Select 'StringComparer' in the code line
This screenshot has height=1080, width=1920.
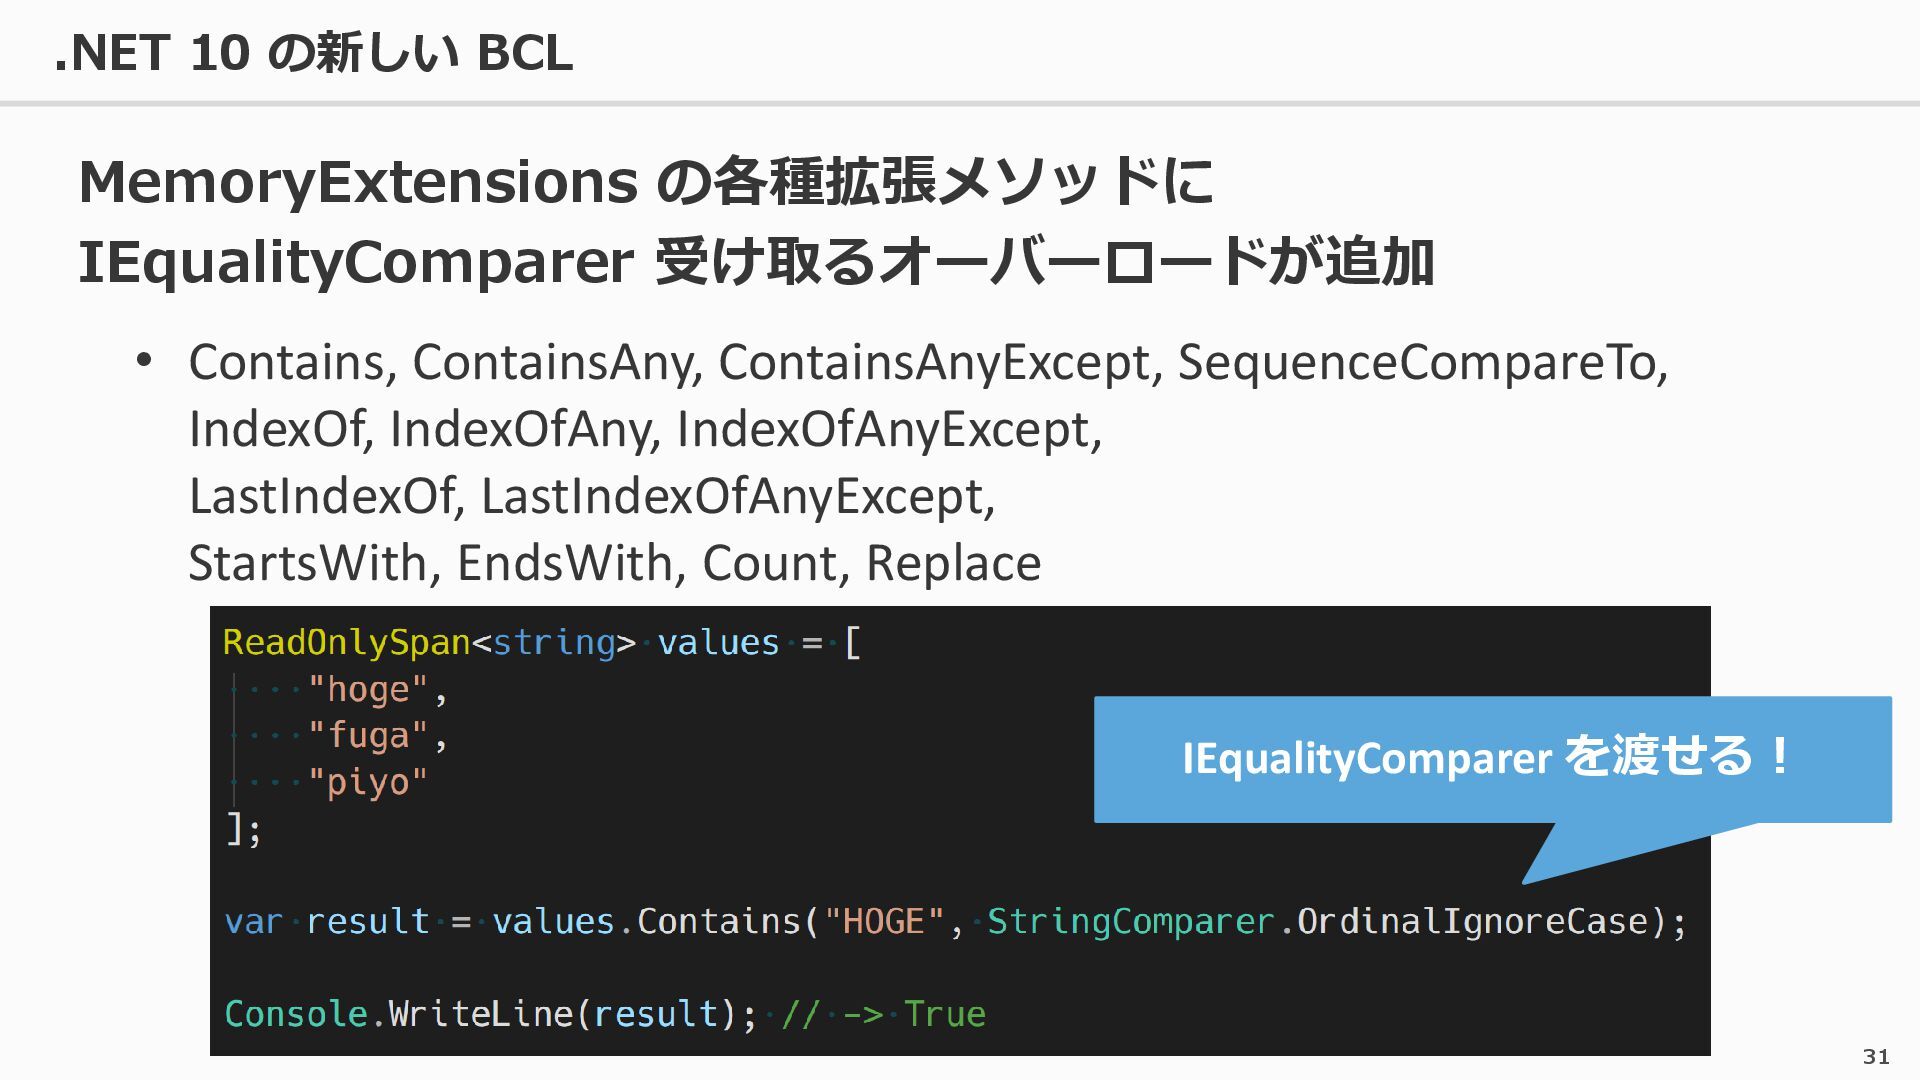(1130, 922)
